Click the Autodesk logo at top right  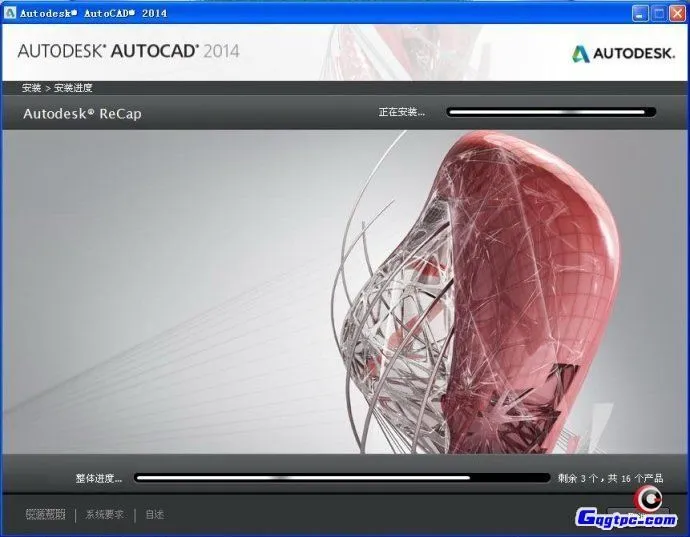click(622, 54)
